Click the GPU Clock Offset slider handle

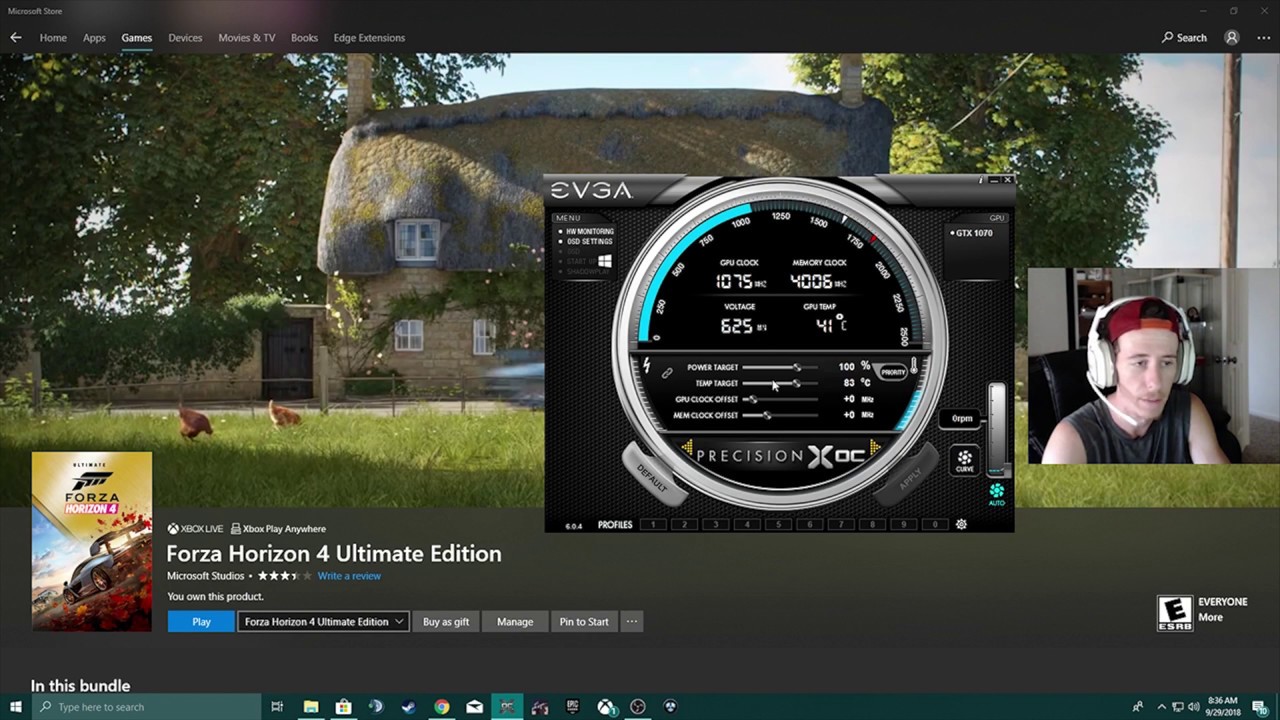[752, 399]
